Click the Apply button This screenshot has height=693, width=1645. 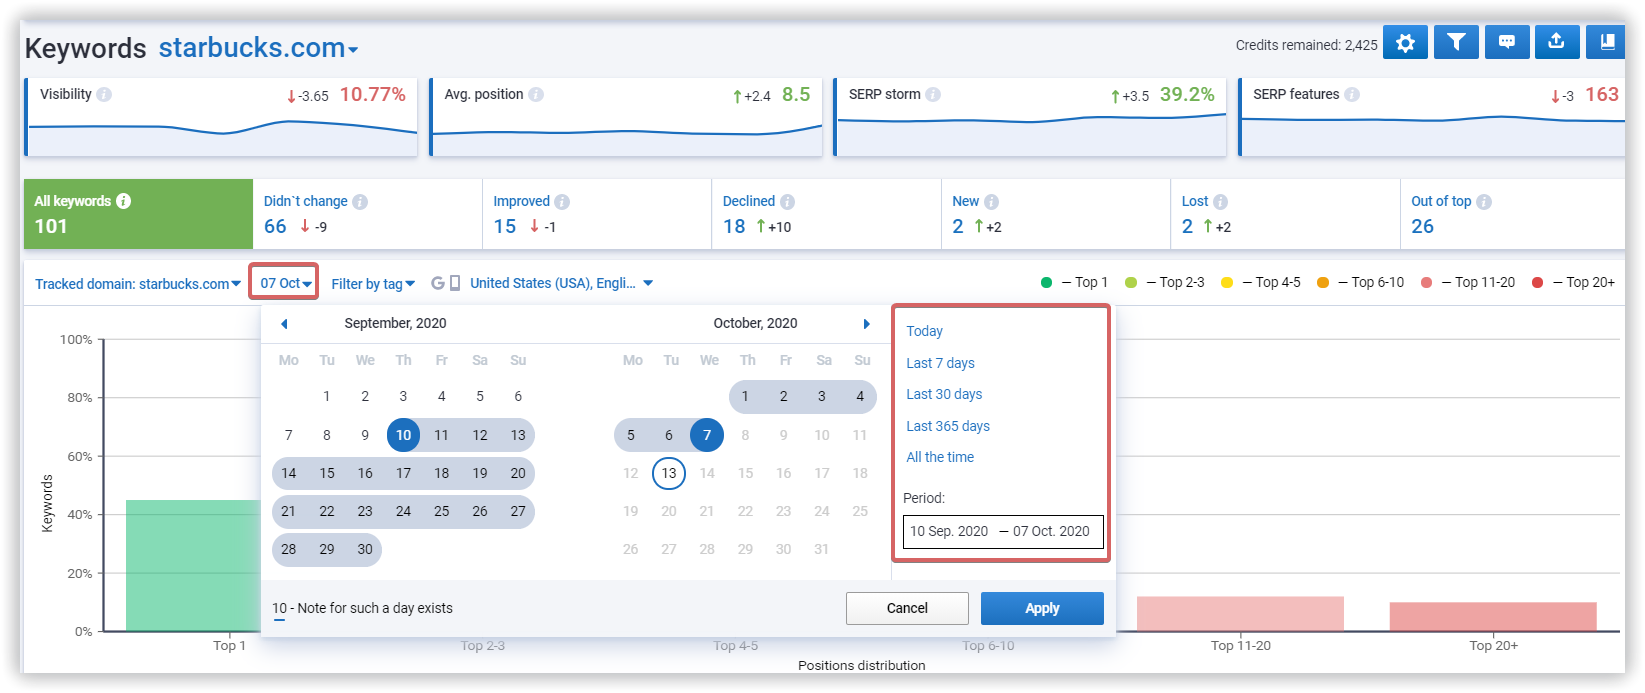pyautogui.click(x=1042, y=608)
